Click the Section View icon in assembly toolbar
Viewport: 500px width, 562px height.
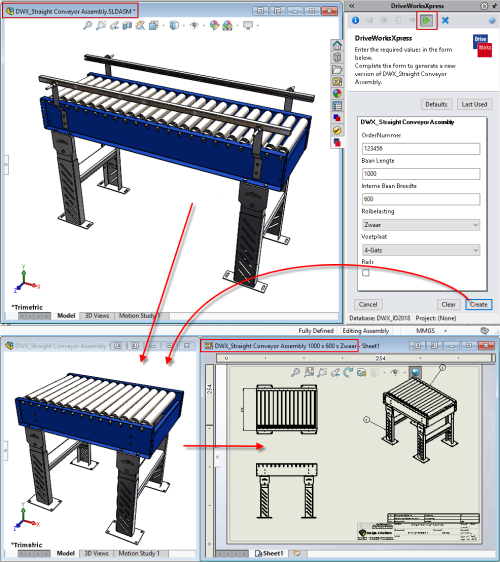tap(127, 25)
